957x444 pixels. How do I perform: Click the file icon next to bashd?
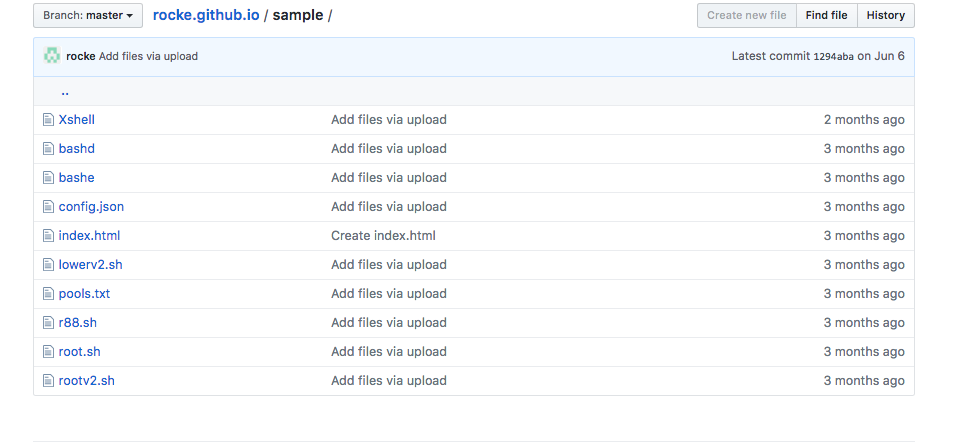[x=48, y=149]
